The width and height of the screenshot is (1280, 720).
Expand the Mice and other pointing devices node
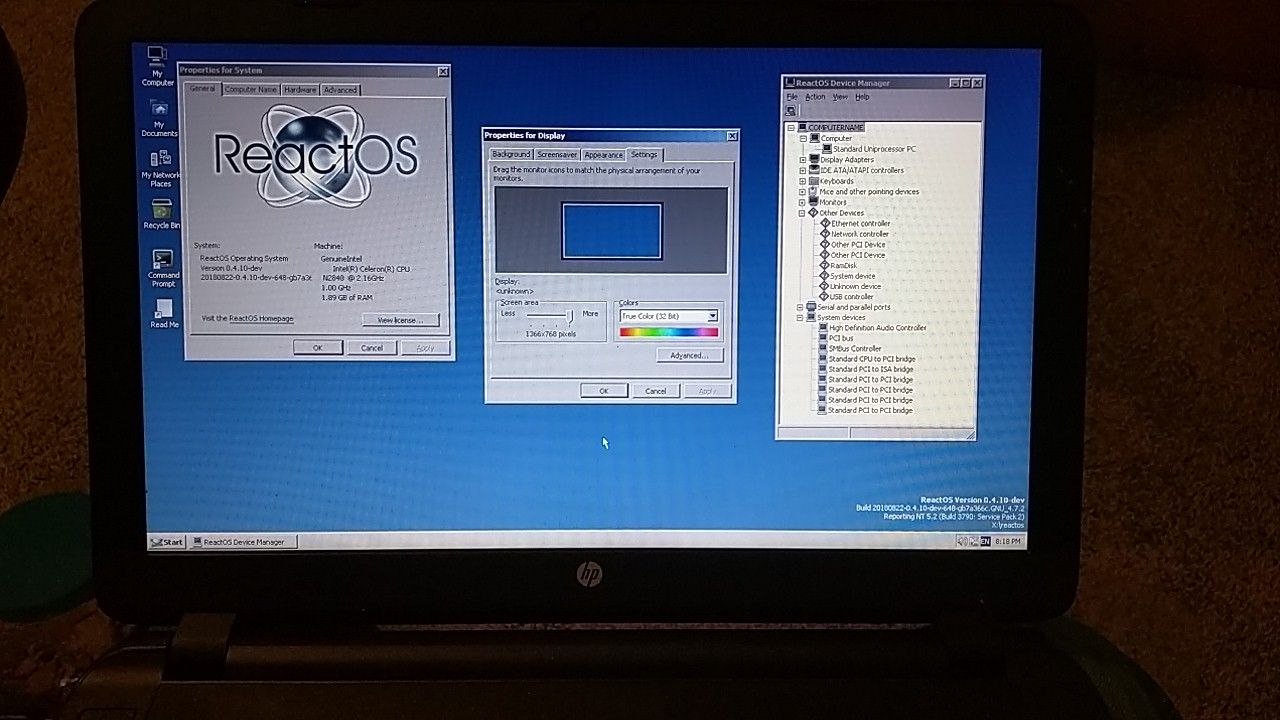click(x=802, y=192)
